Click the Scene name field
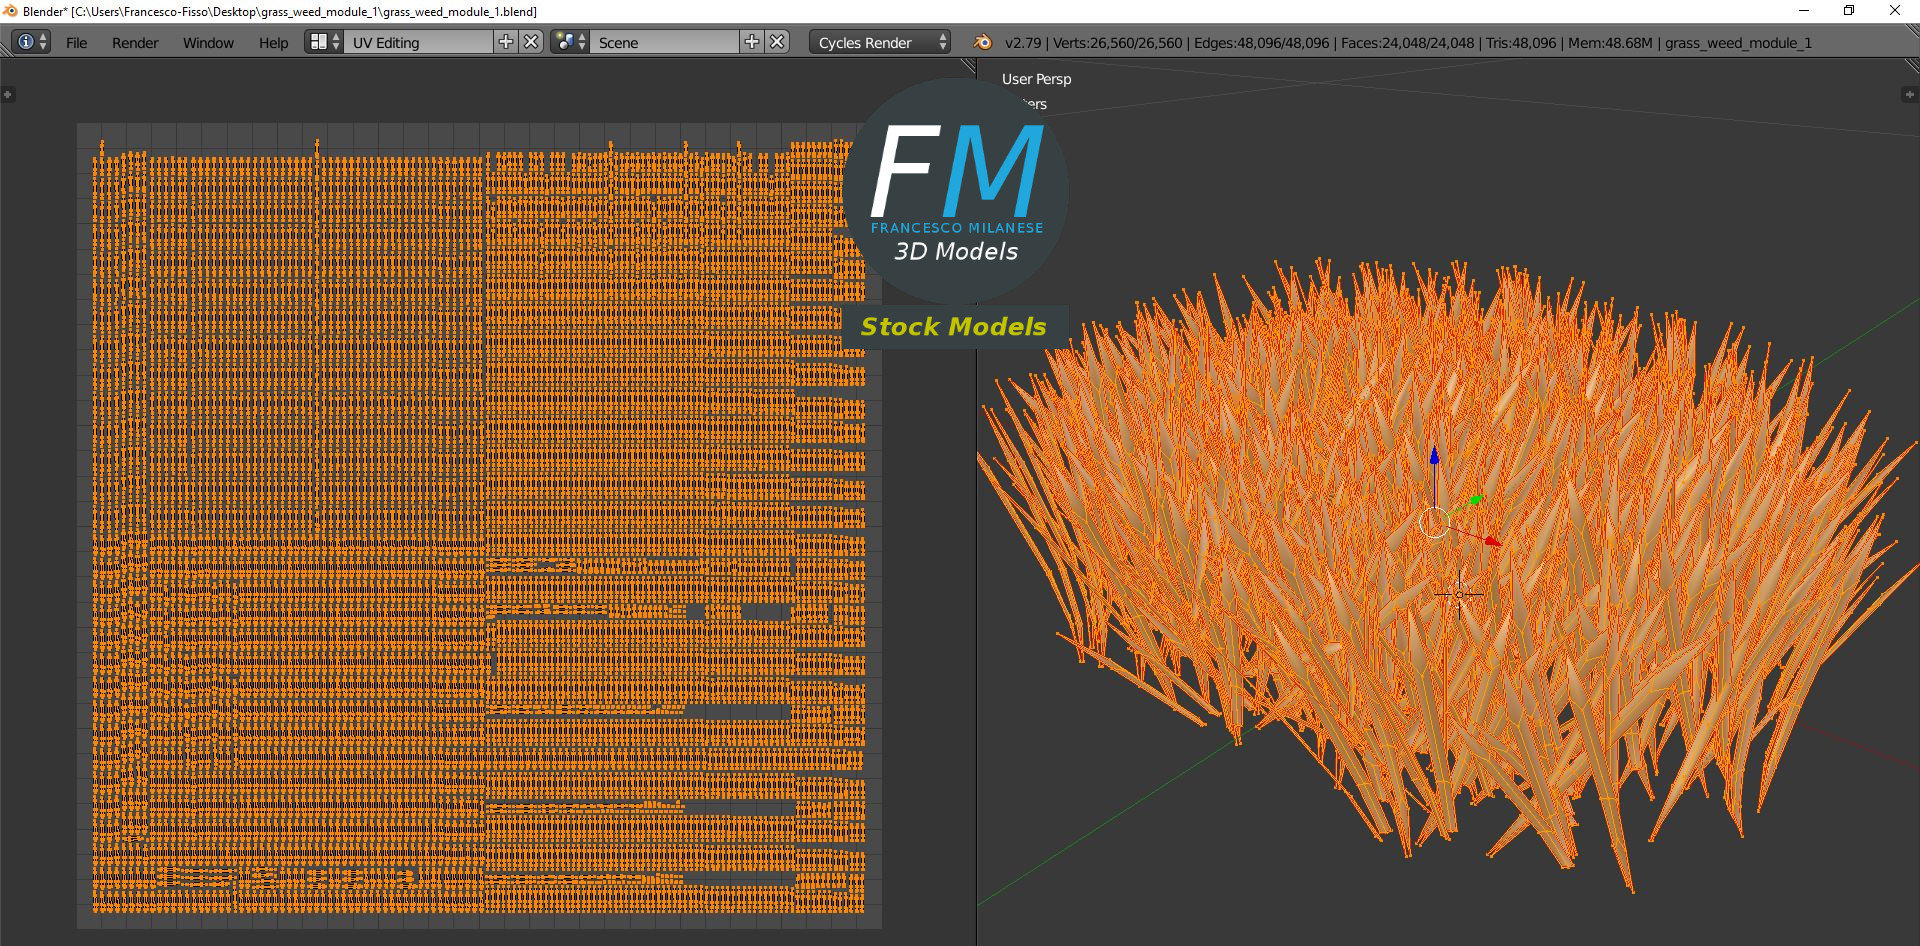The width and height of the screenshot is (1920, 946). tap(664, 42)
